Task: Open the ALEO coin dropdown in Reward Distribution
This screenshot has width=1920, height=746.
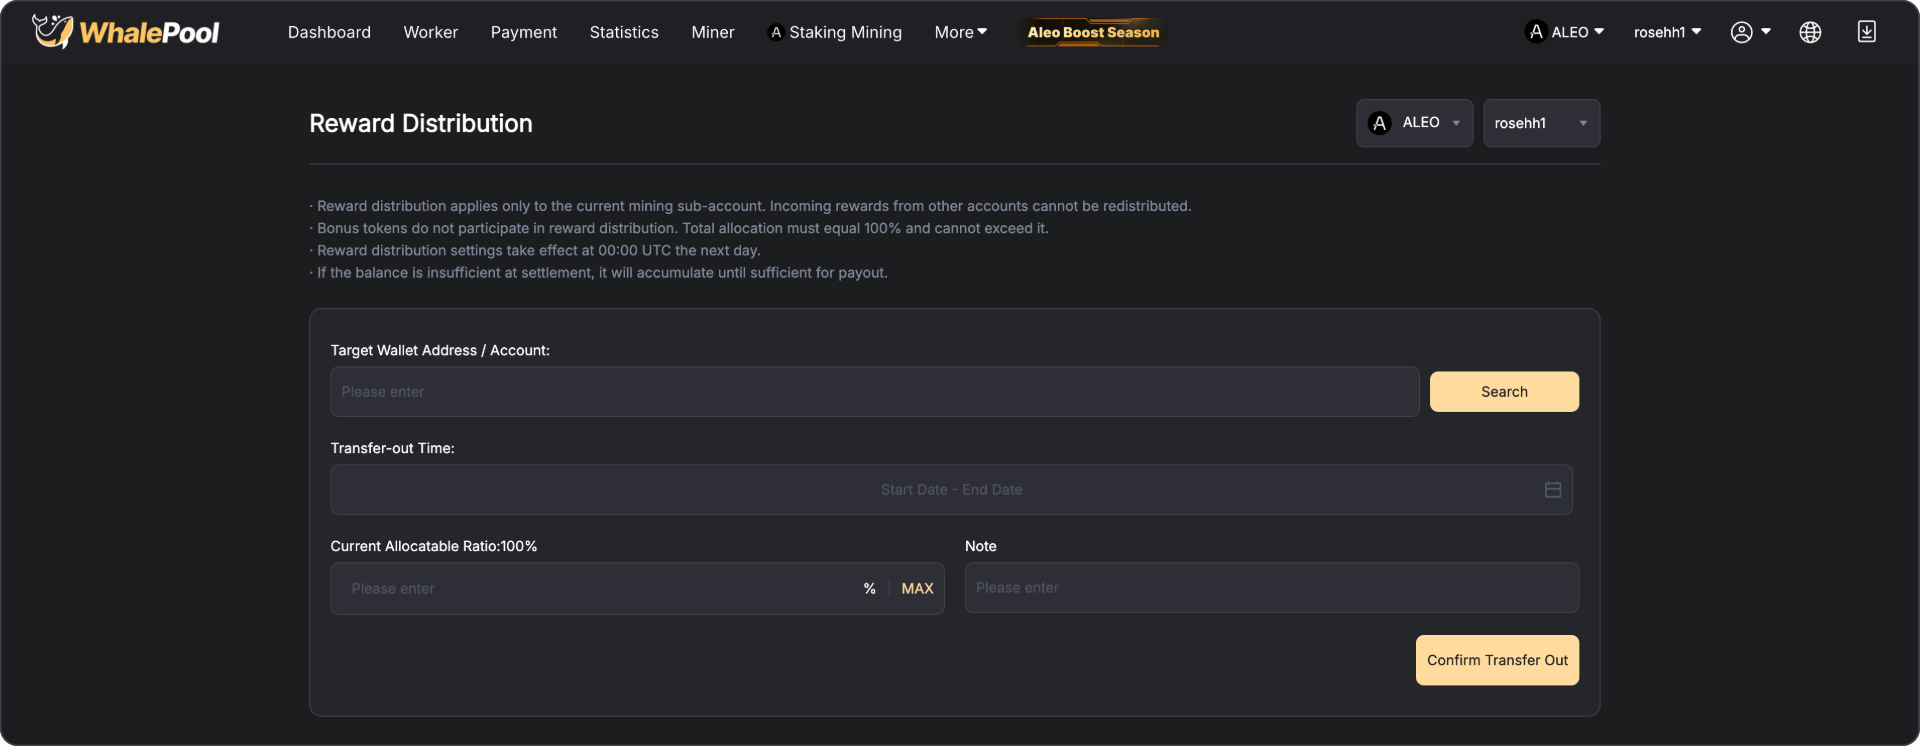Action: [x=1414, y=123]
